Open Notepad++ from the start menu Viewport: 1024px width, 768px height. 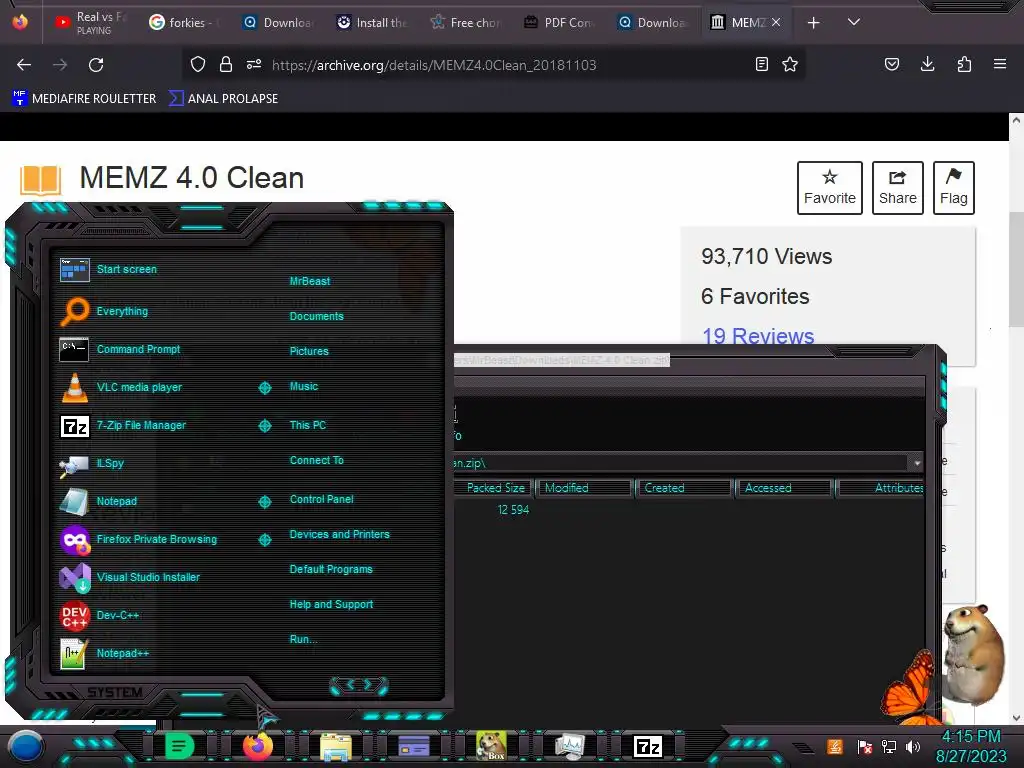[104, 653]
